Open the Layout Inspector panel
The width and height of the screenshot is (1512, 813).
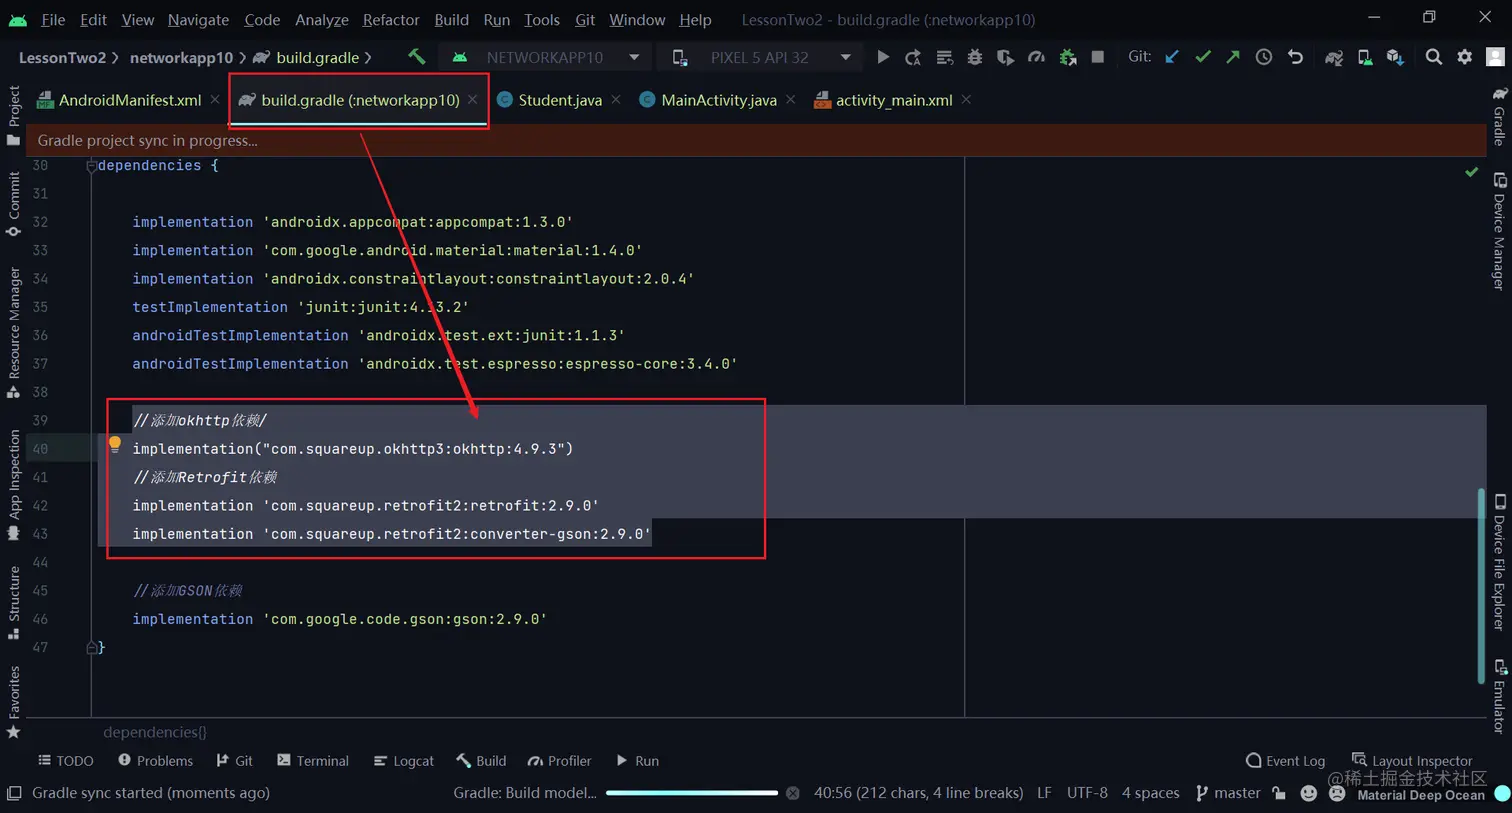(1412, 761)
